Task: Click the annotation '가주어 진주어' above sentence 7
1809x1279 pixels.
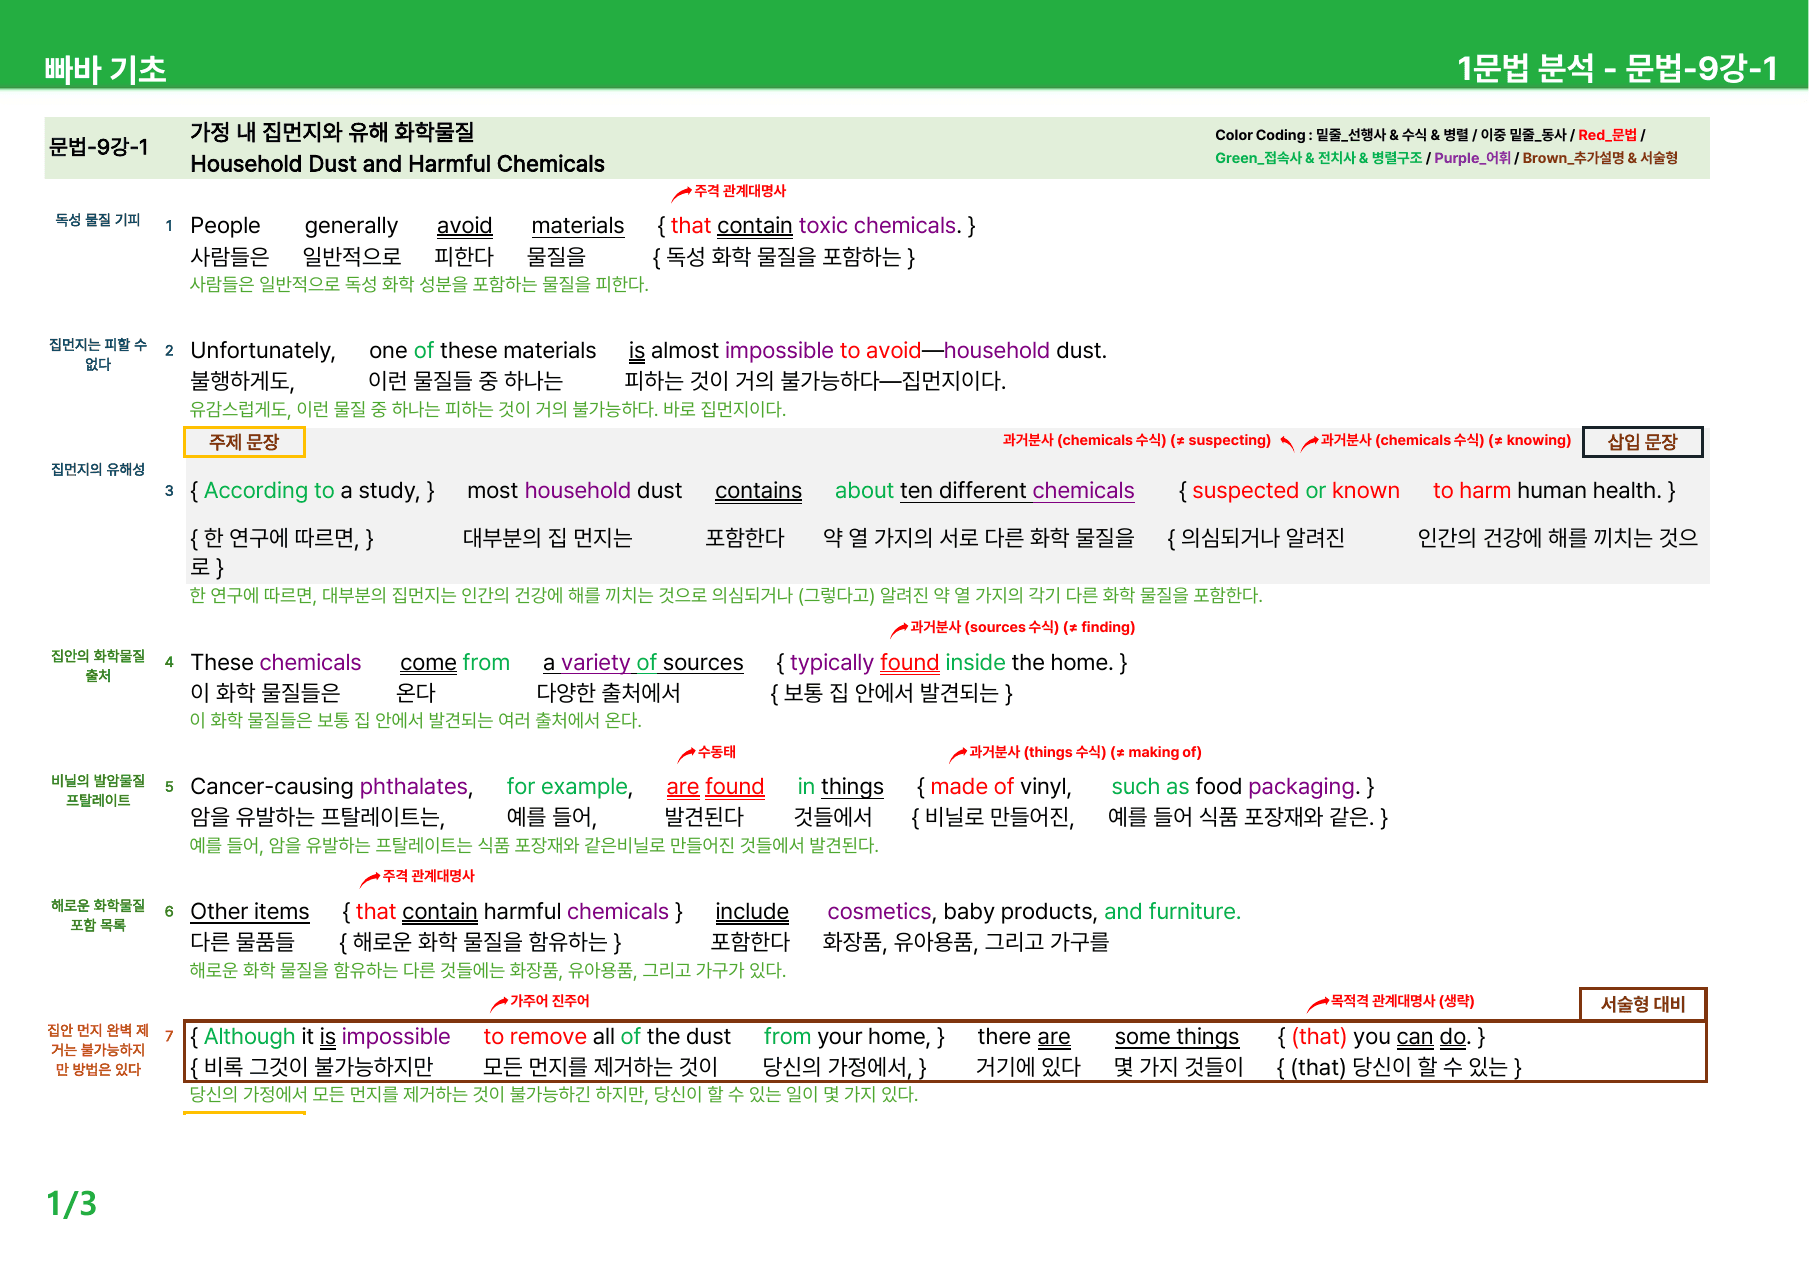Action: coord(549,1001)
